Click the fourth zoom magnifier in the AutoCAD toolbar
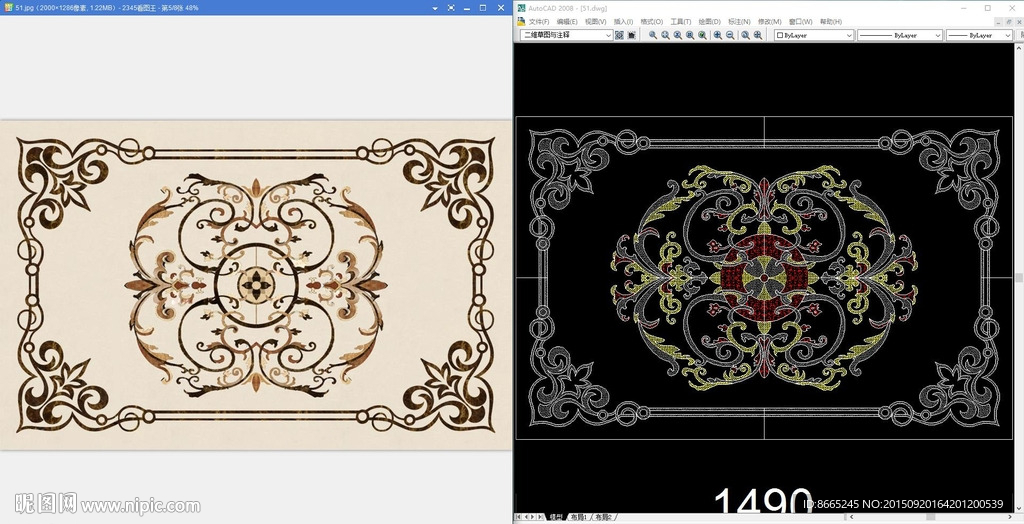This screenshot has height=524, width=1024. (x=690, y=35)
